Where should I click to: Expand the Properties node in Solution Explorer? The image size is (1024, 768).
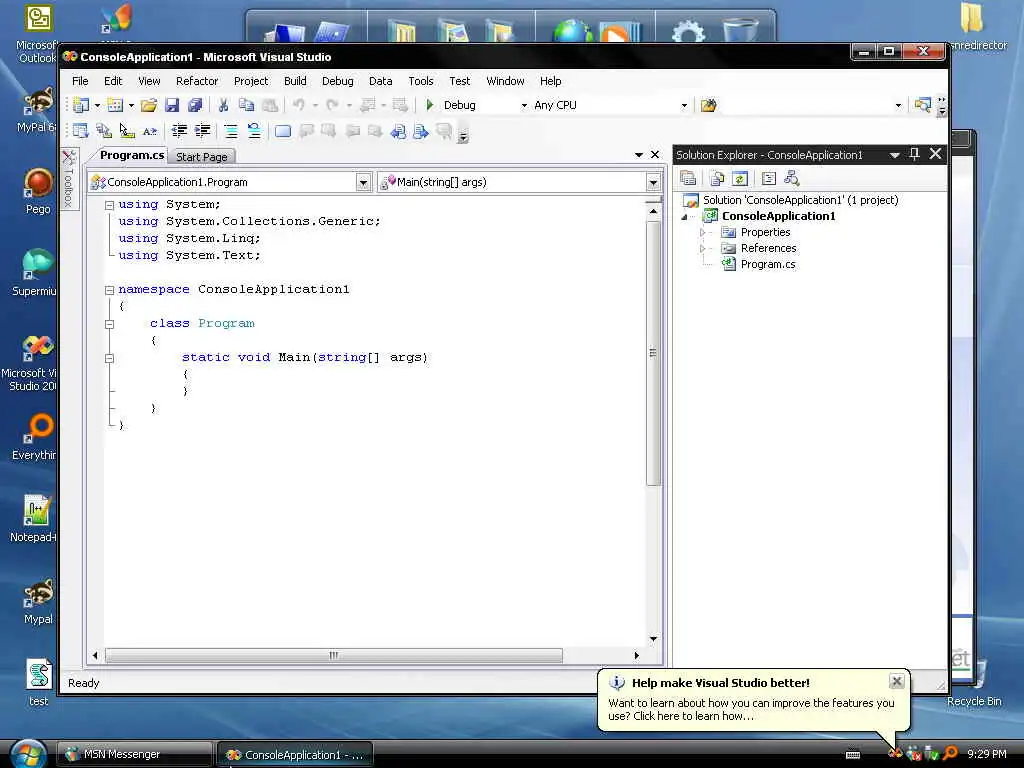(x=703, y=232)
